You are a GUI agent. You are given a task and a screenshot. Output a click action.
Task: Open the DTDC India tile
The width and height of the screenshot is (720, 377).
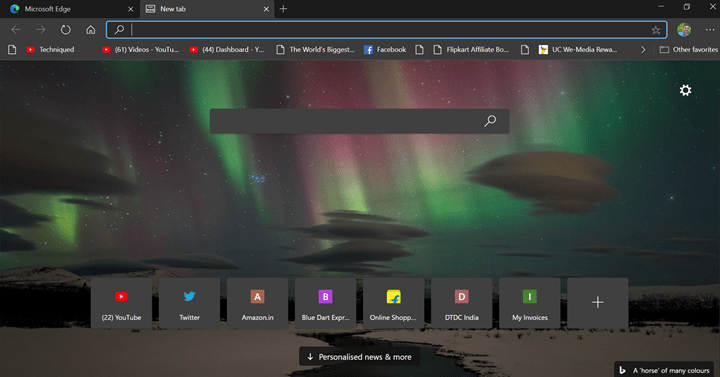[461, 303]
